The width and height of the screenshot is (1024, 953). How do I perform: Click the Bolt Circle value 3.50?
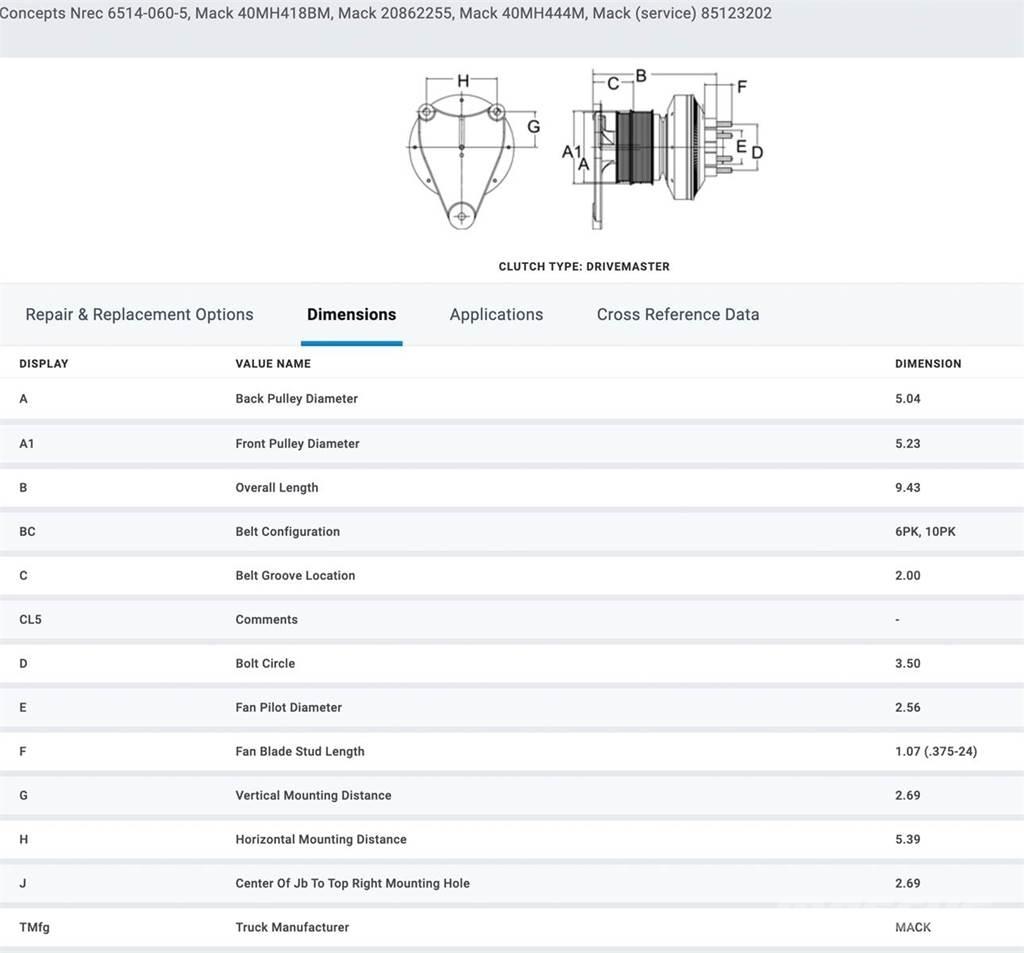907,663
